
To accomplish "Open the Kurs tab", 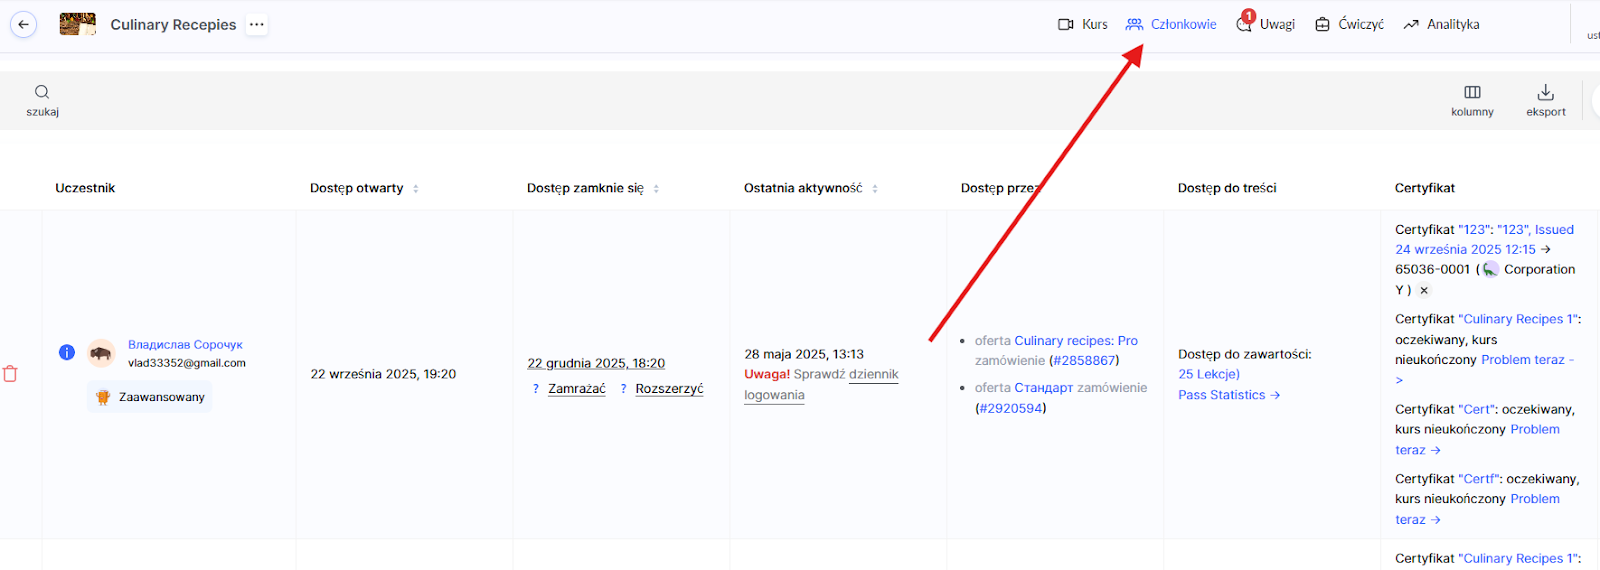I will [x=1083, y=25].
